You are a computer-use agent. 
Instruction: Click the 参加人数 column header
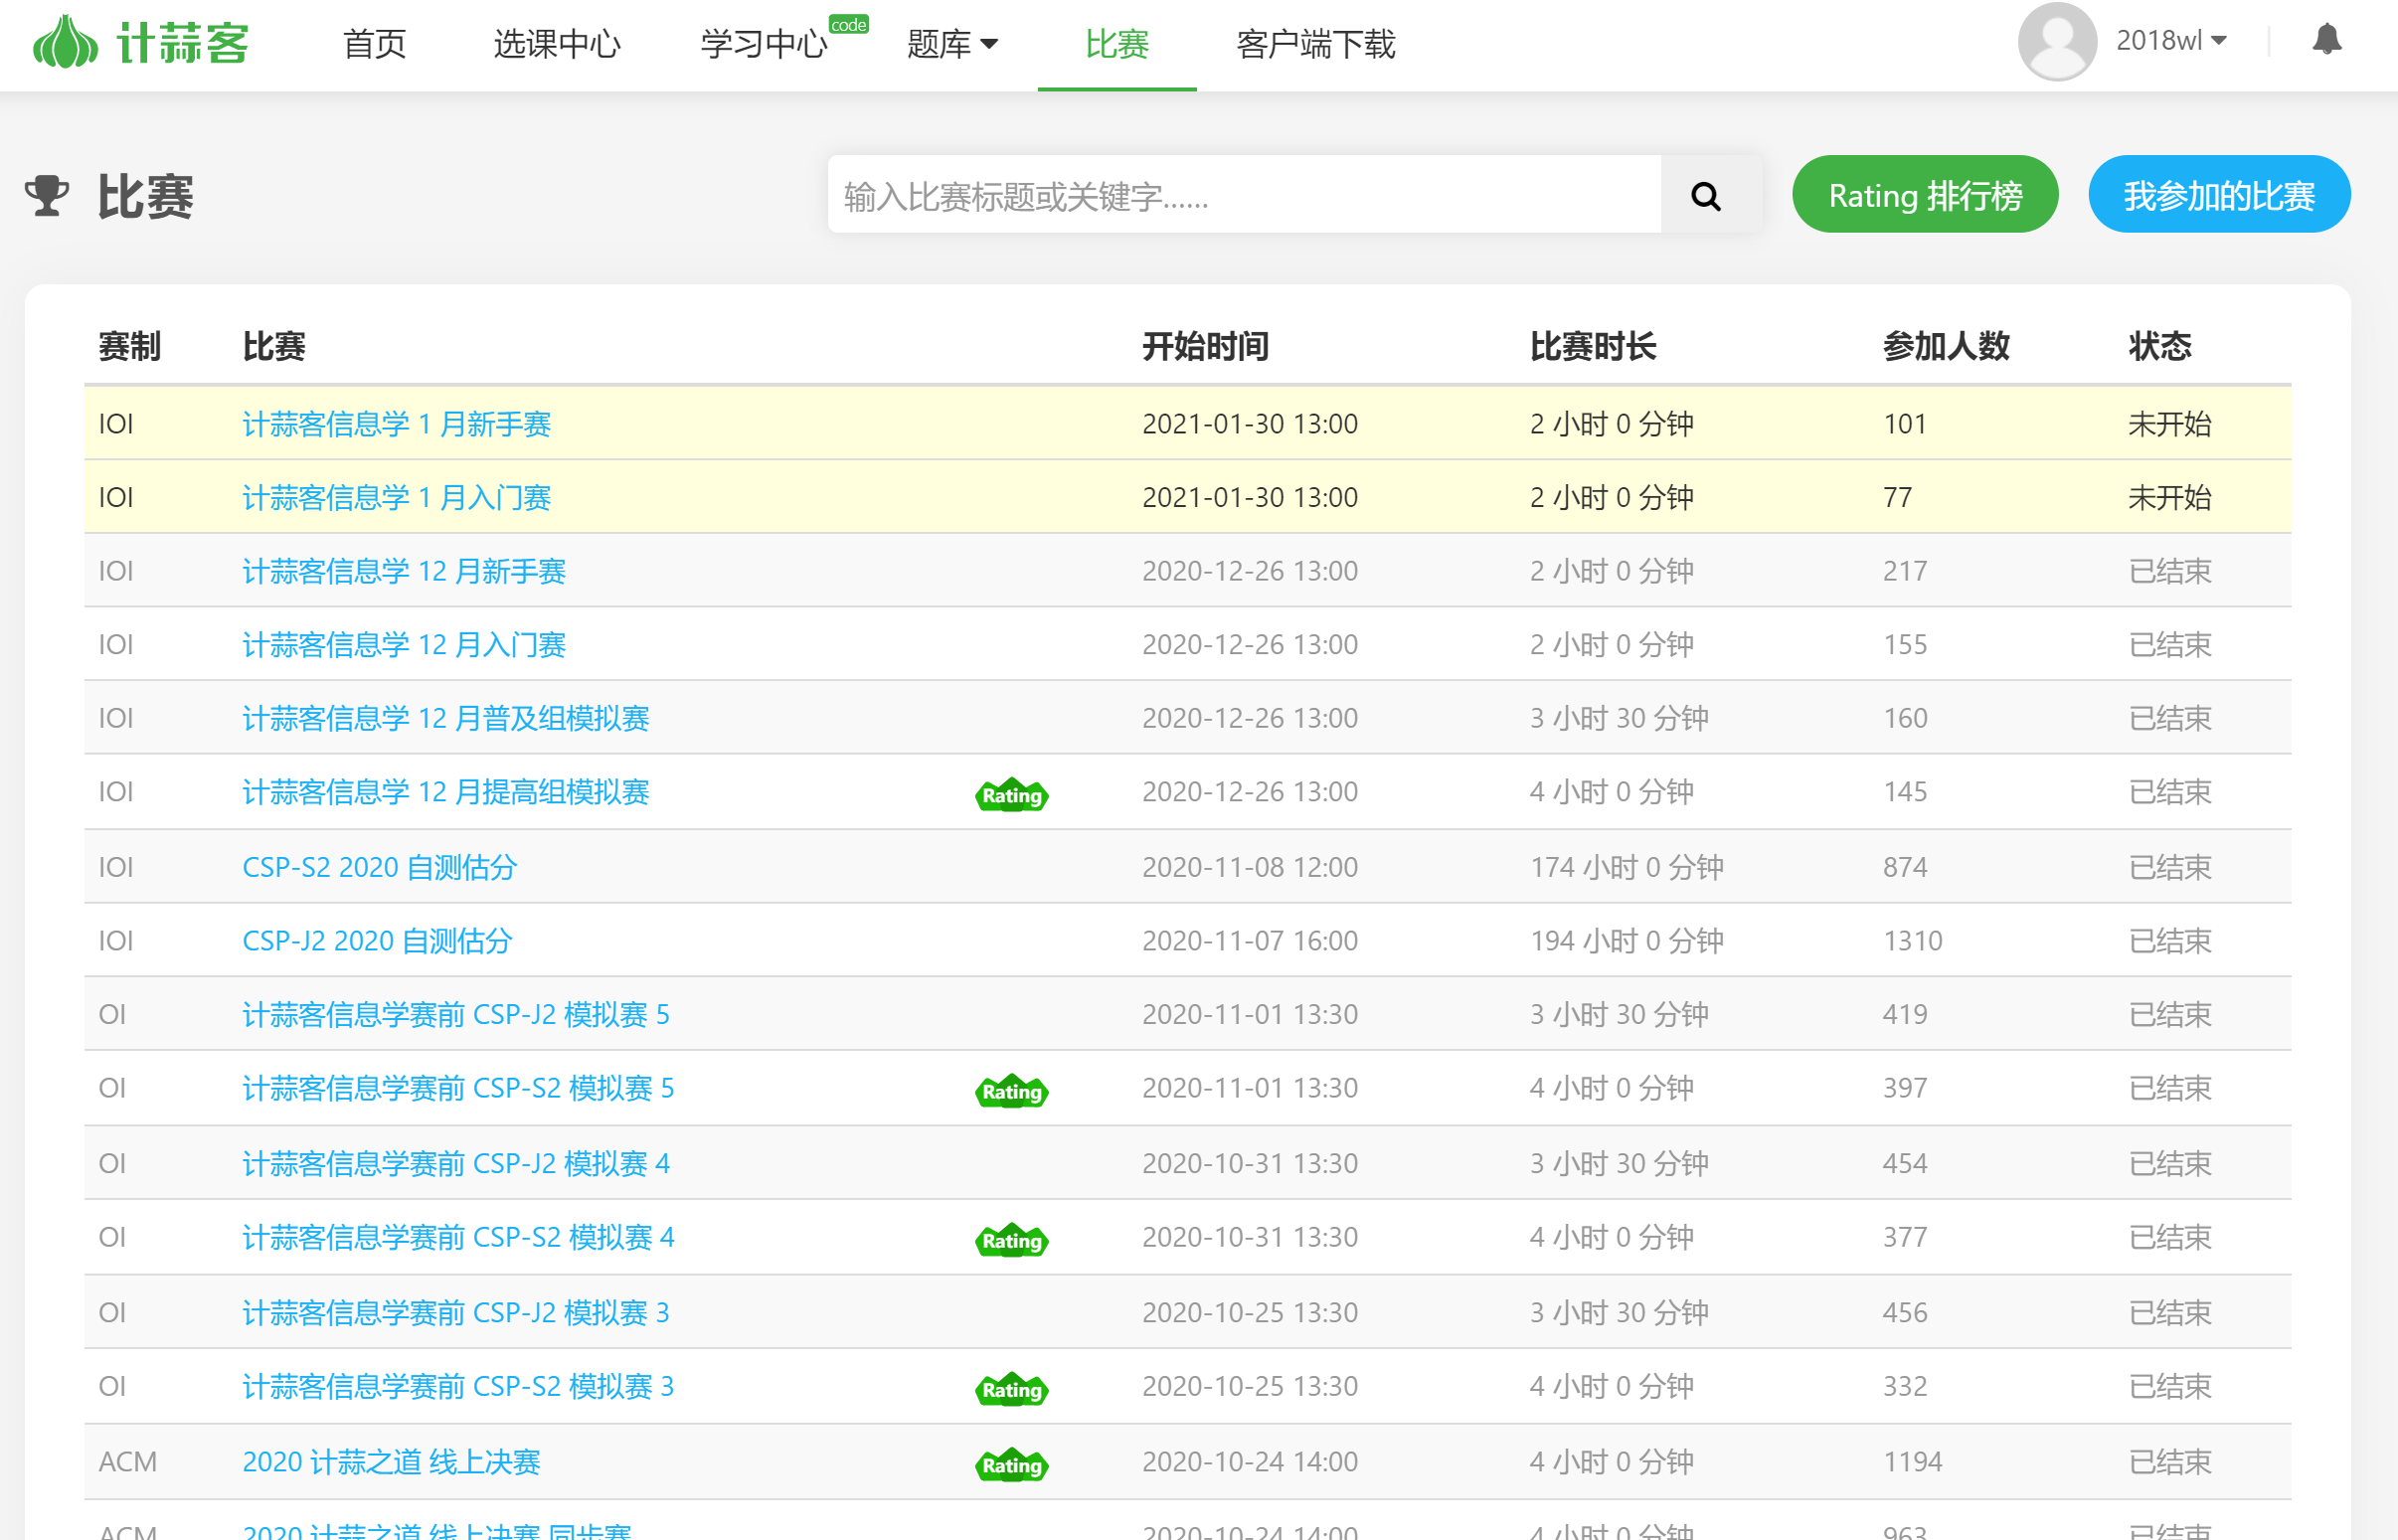pyautogui.click(x=1946, y=347)
